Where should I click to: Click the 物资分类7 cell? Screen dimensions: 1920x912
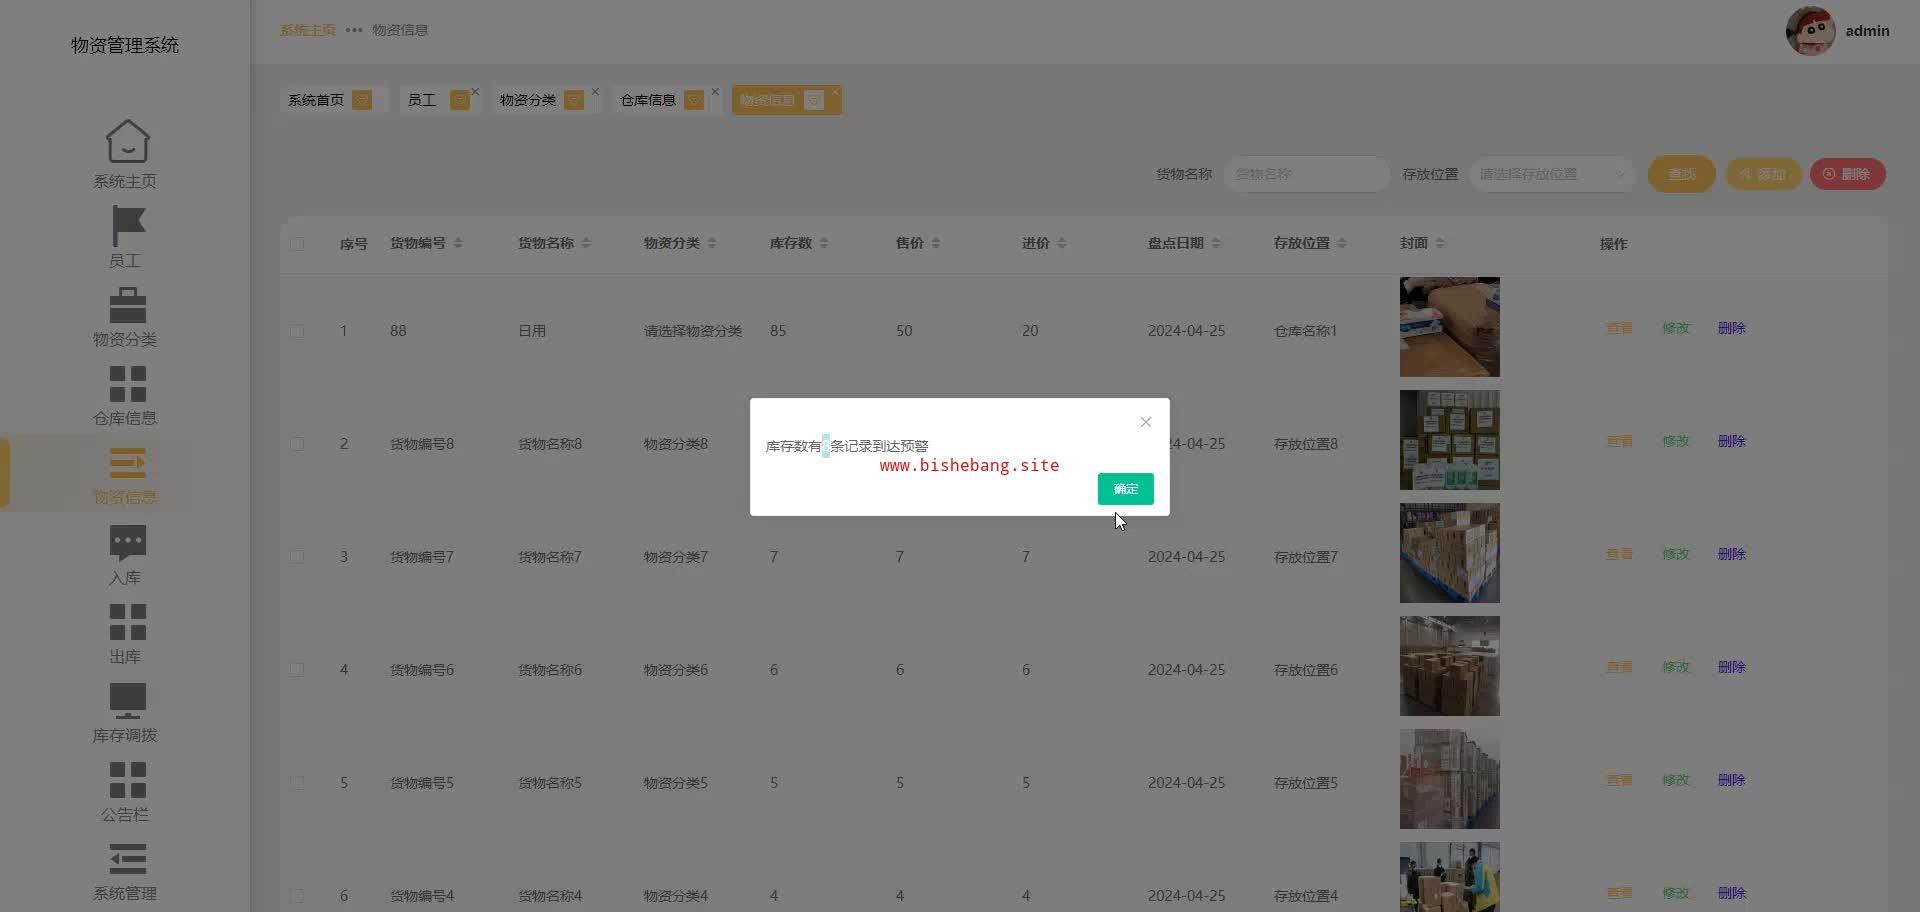click(x=676, y=557)
